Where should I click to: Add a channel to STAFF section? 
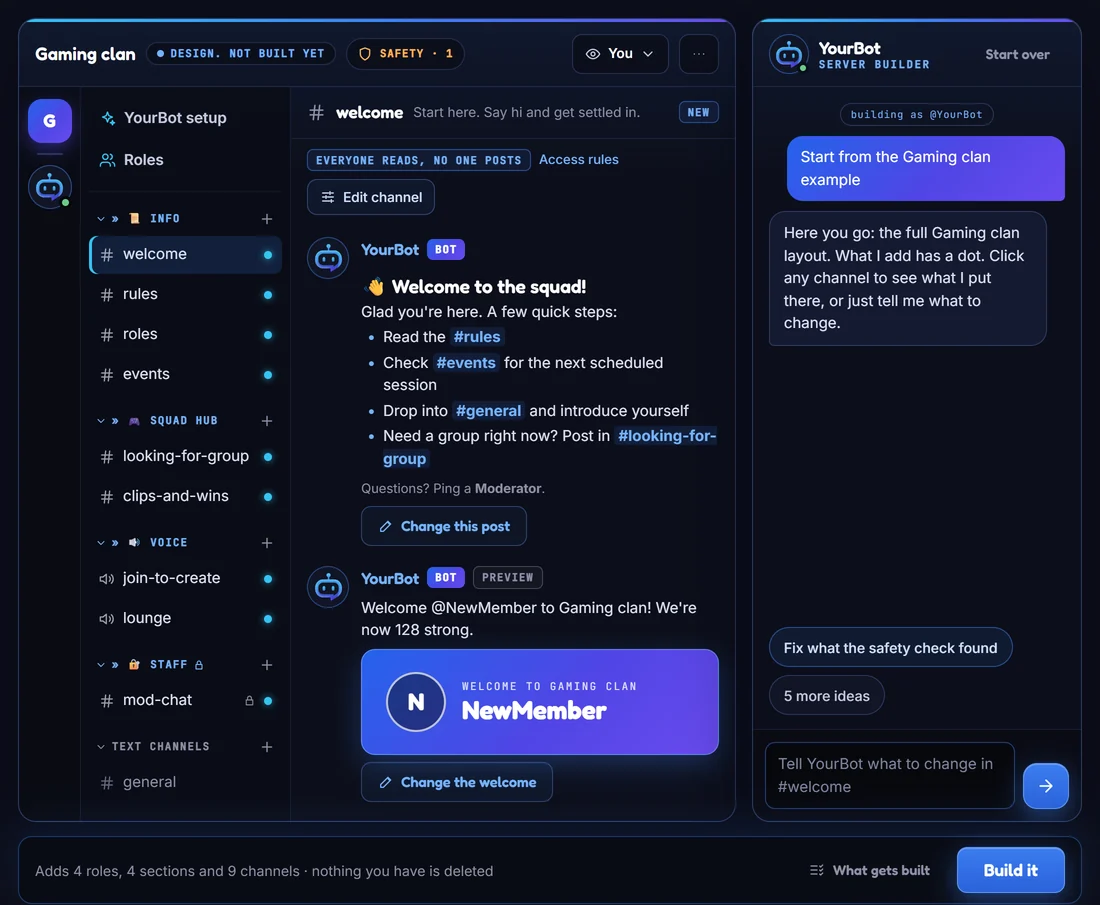pyautogui.click(x=267, y=665)
